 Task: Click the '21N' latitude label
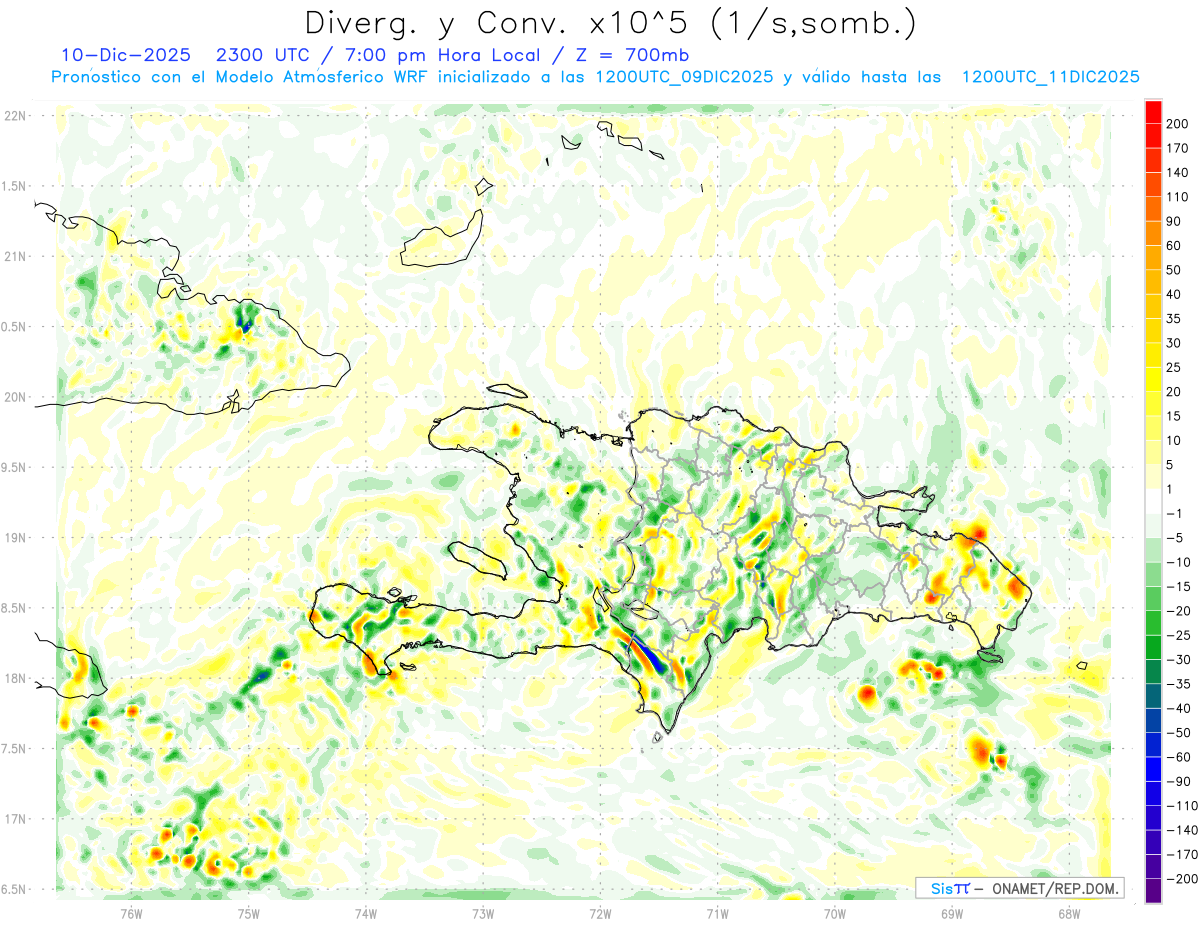click(x=14, y=257)
